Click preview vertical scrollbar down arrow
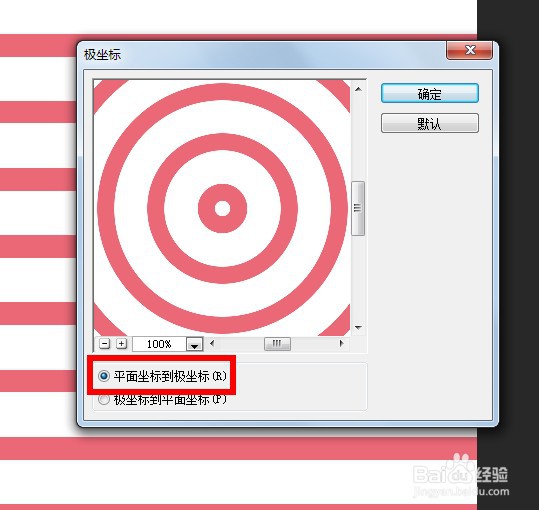This screenshot has height=510, width=539. (x=358, y=328)
